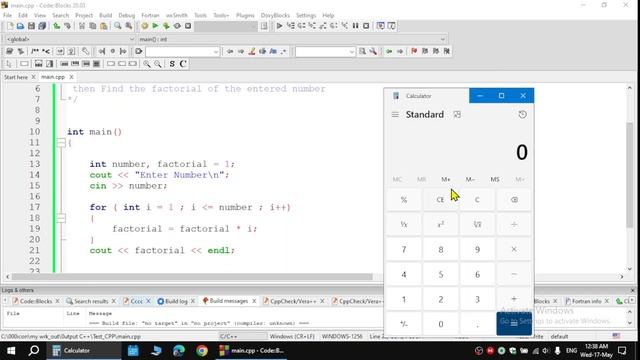Click the Save all files icon

[42, 26]
